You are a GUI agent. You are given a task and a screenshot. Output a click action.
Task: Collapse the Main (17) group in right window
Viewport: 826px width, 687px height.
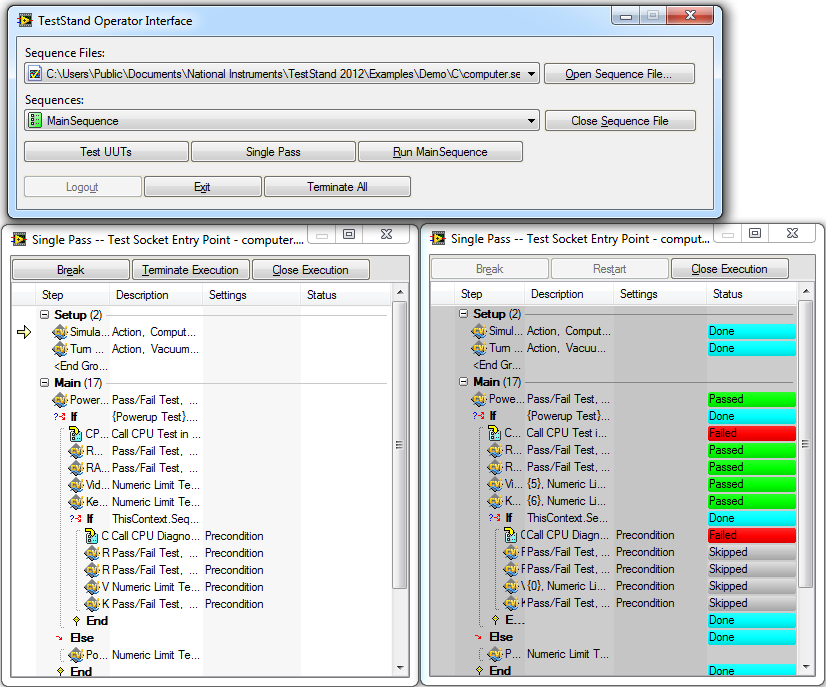point(464,382)
